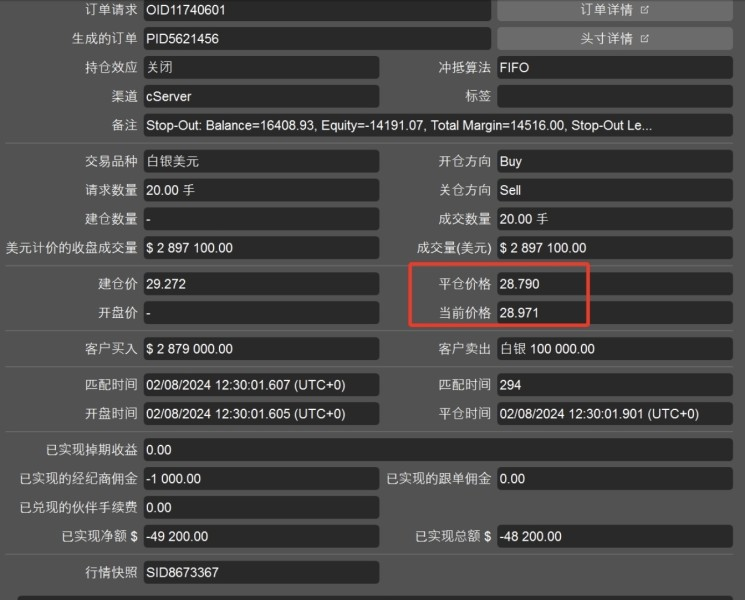Click the 渠道 field showing cServer
Viewport: 745px width, 600px height.
260,97
